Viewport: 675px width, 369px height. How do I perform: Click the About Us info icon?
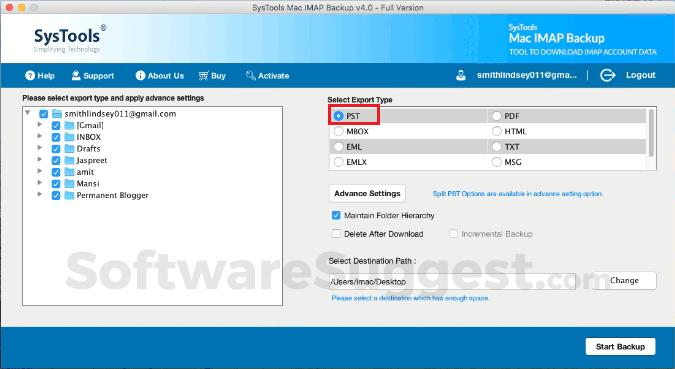pos(140,76)
